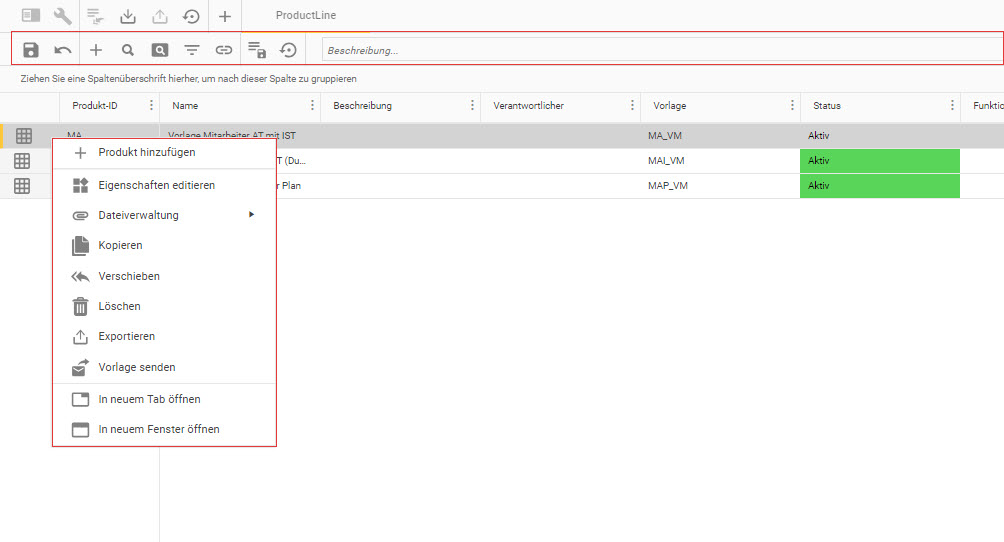This screenshot has height=542, width=1004.
Task: Open Status column options menu
Action: coord(952,106)
